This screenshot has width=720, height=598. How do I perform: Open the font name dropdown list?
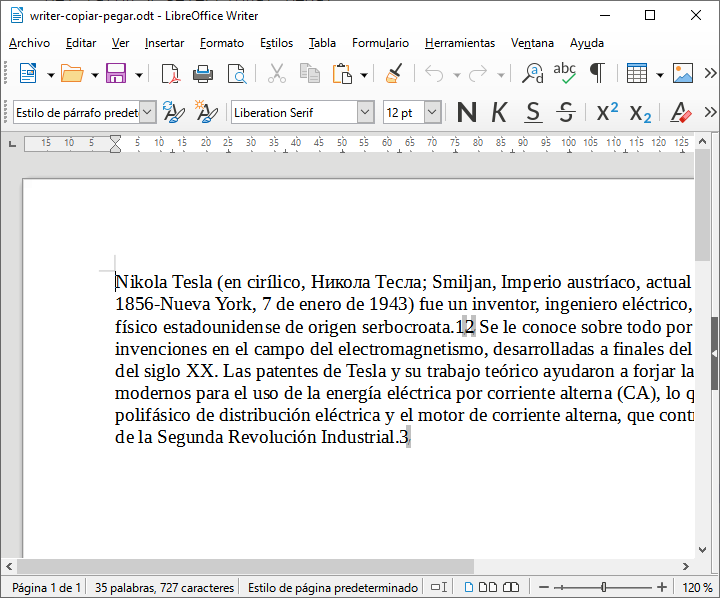coord(366,112)
